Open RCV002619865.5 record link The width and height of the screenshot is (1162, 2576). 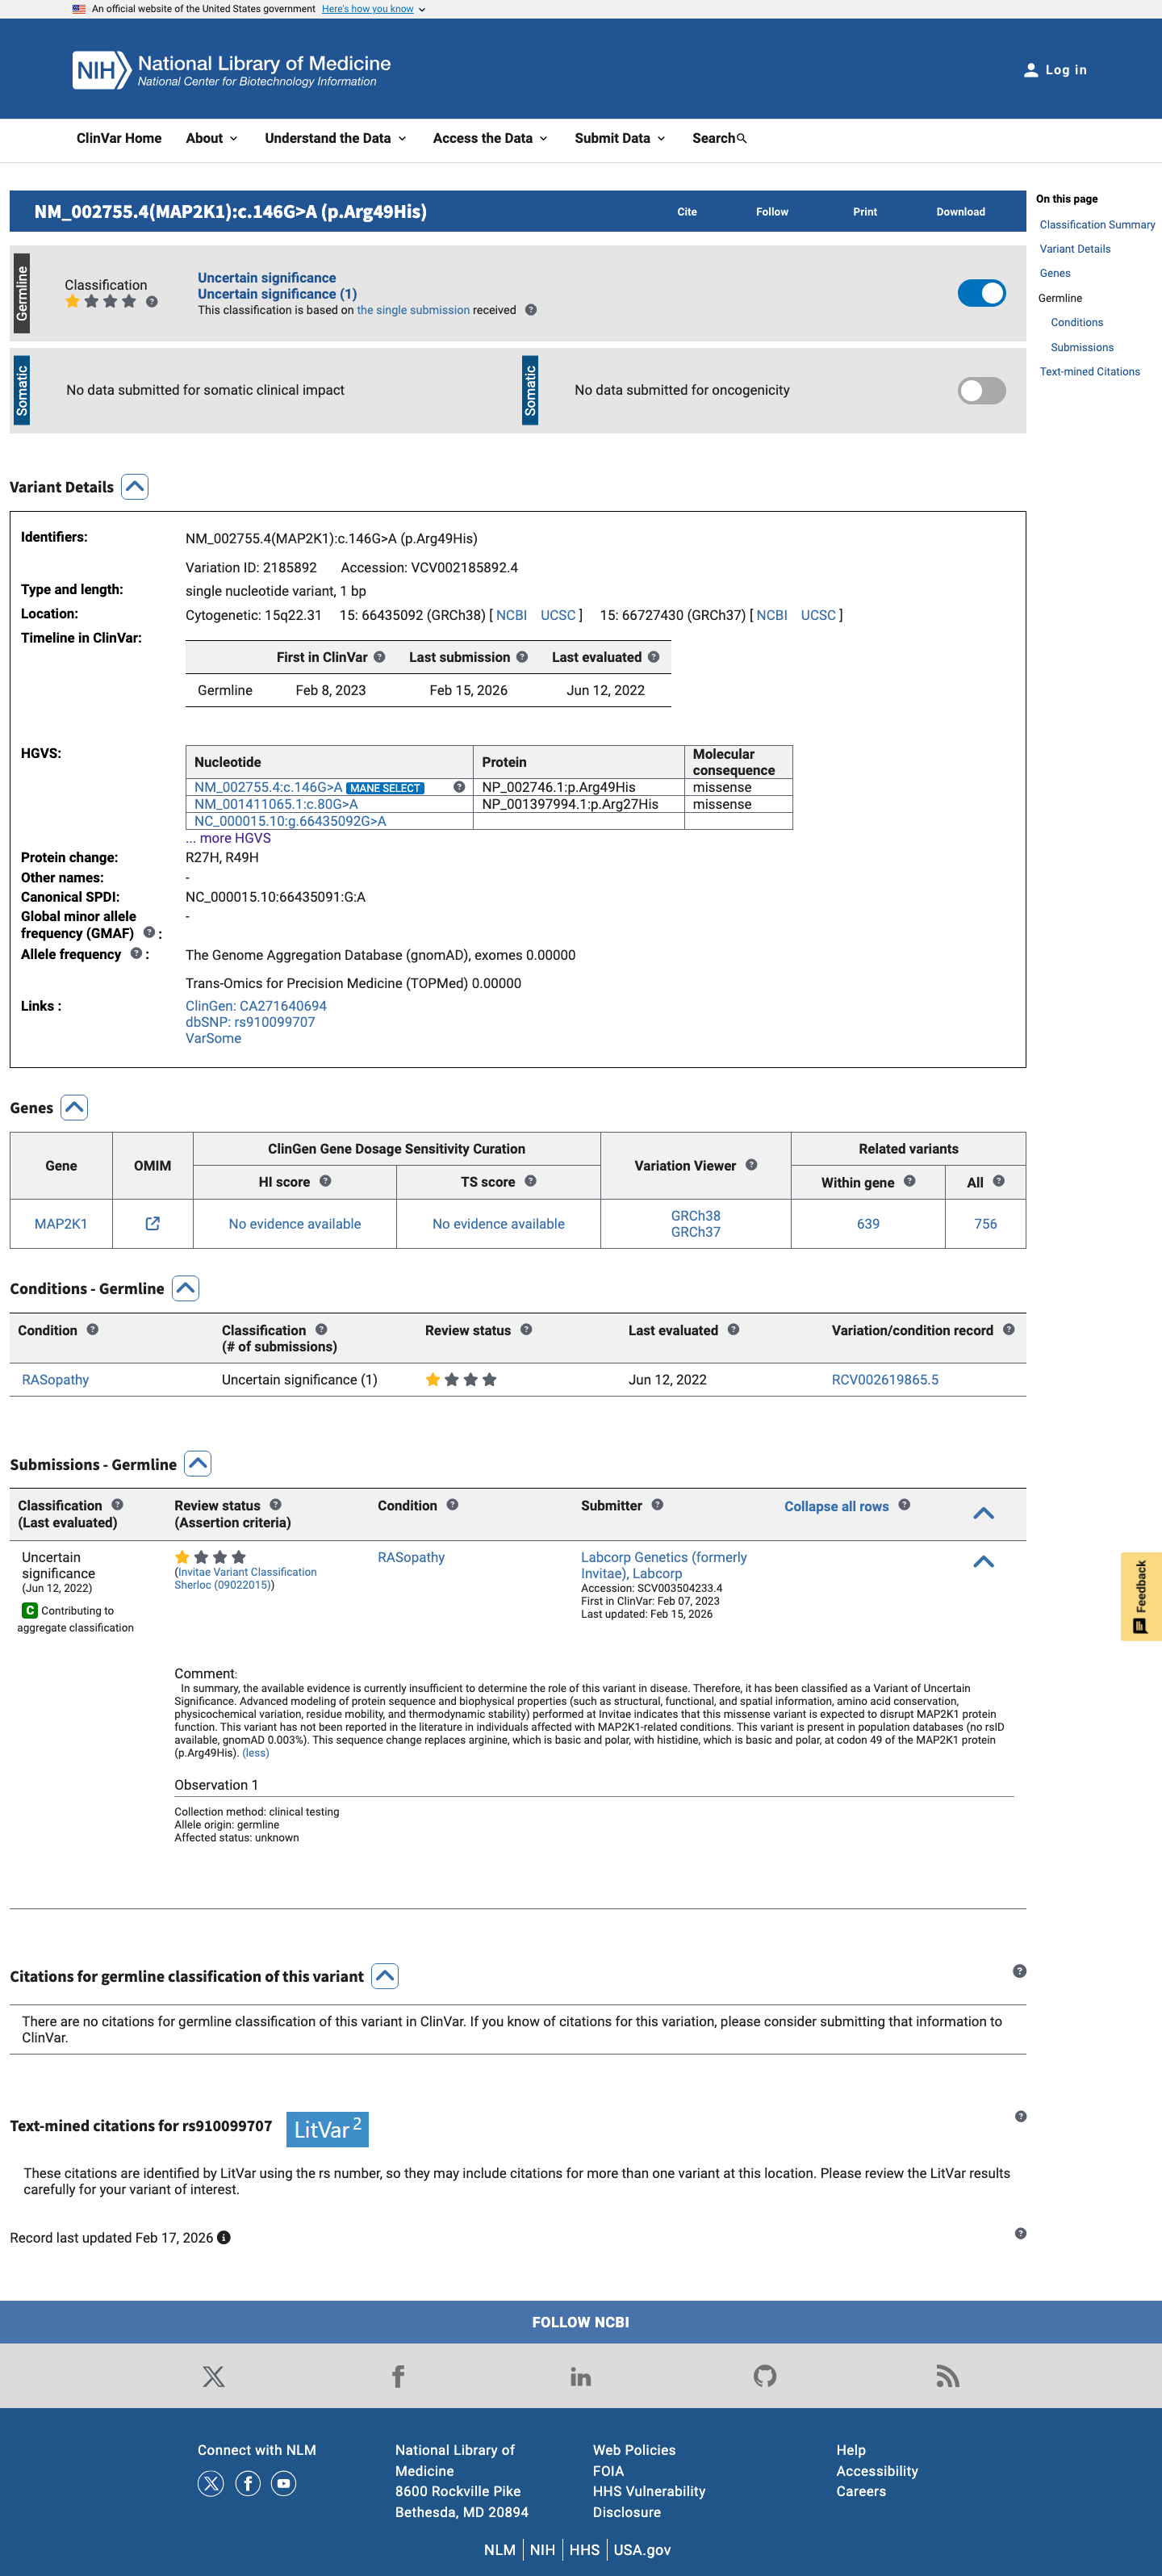[885, 1379]
